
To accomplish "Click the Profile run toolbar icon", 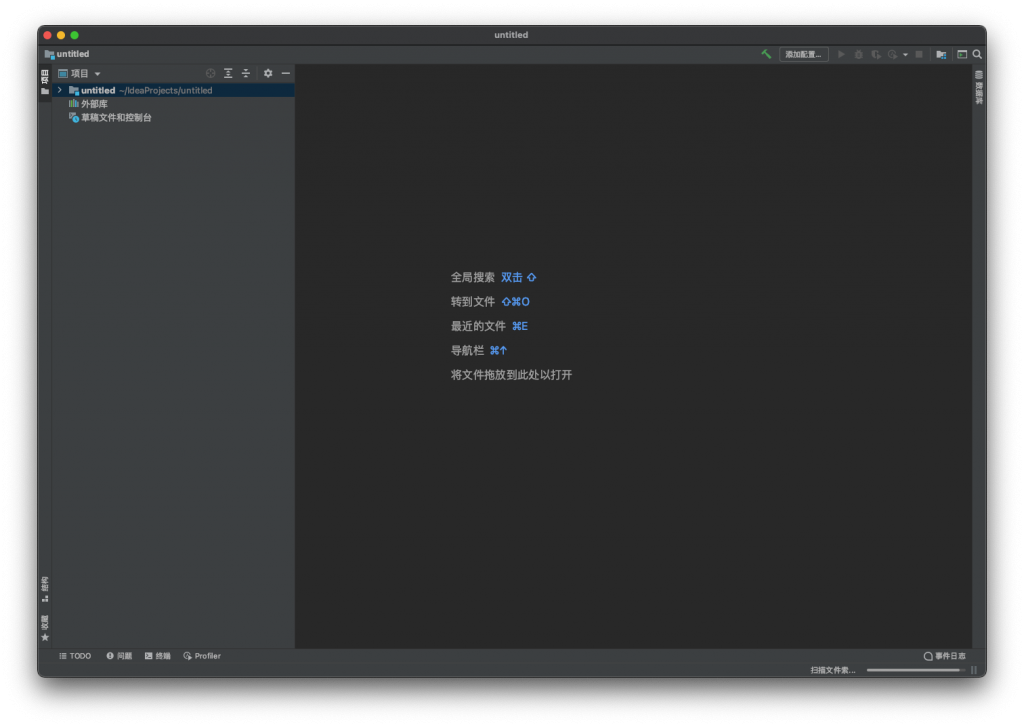I will point(892,54).
